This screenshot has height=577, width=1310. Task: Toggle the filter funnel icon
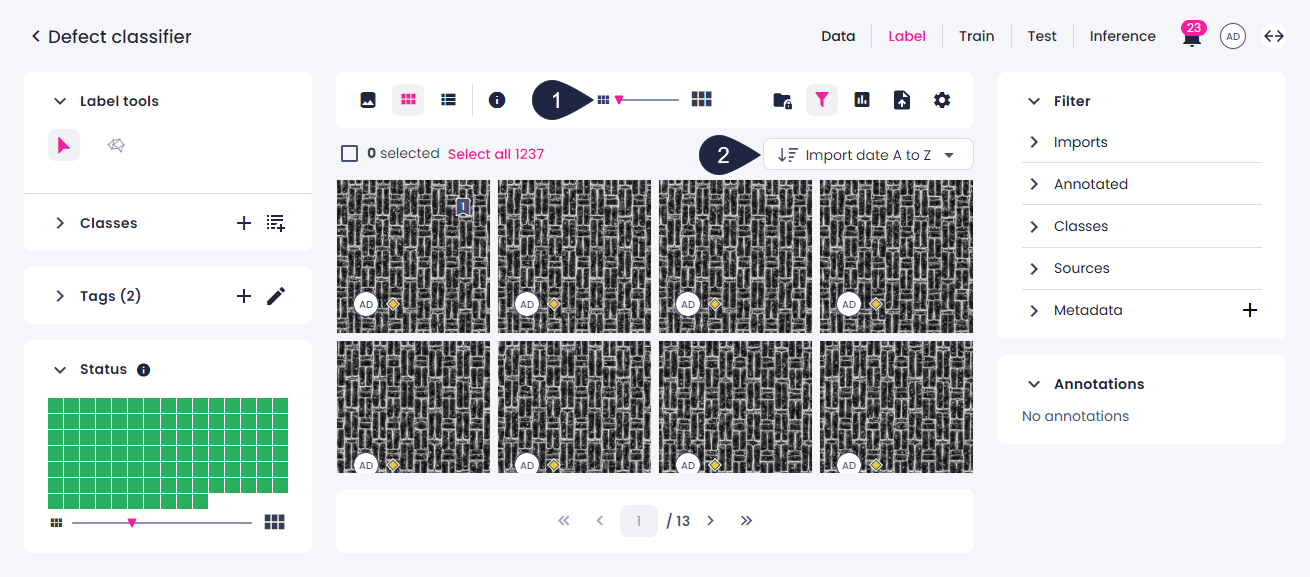[x=822, y=100]
